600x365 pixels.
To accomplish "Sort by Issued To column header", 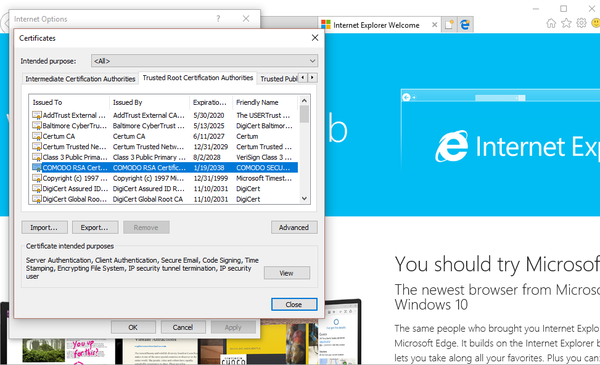I will click(x=69, y=102).
